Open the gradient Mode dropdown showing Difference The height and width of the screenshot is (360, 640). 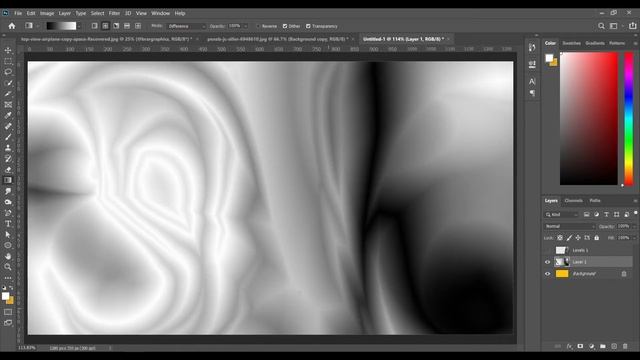coord(187,26)
